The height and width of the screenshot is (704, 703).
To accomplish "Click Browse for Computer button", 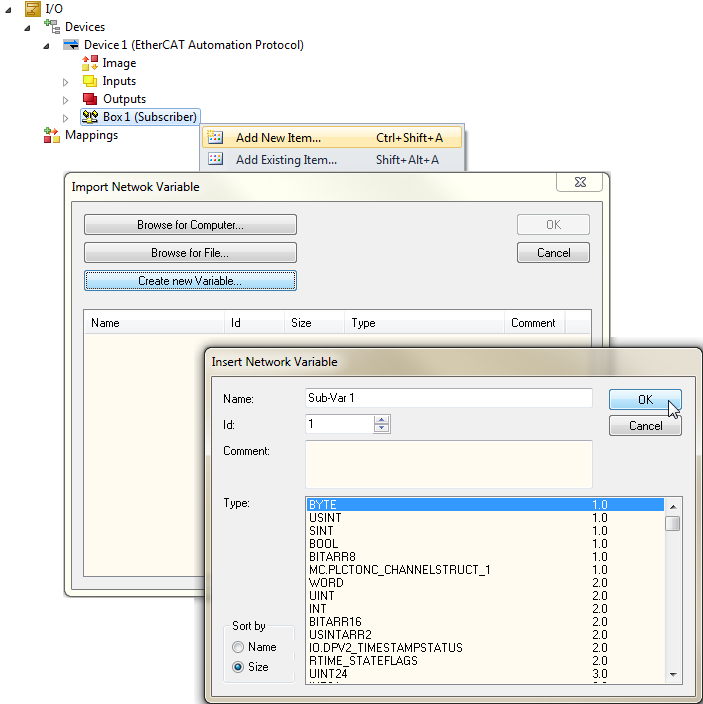I will [190, 224].
